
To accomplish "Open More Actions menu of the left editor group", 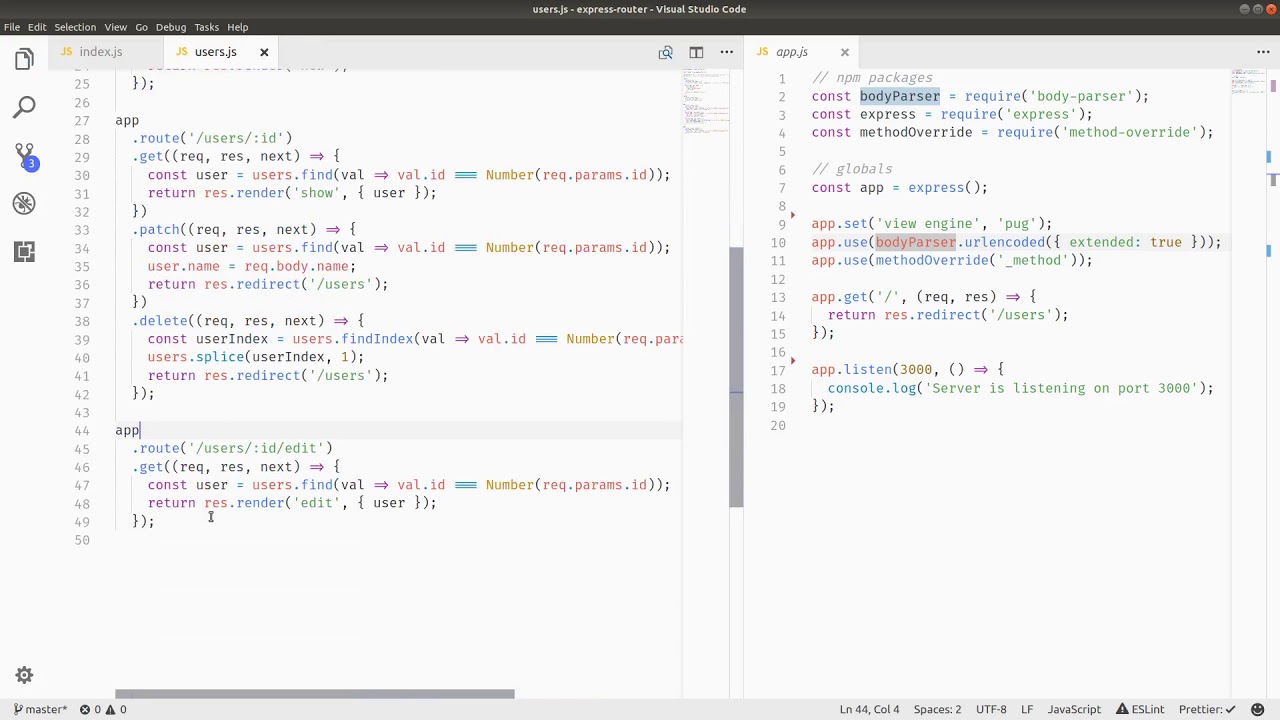I will pyautogui.click(x=725, y=52).
